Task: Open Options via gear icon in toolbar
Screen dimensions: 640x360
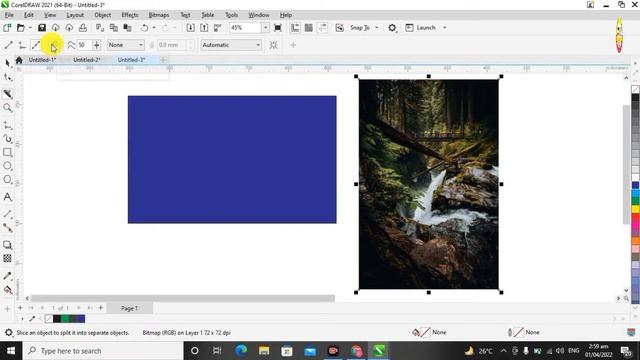Action: [392, 28]
